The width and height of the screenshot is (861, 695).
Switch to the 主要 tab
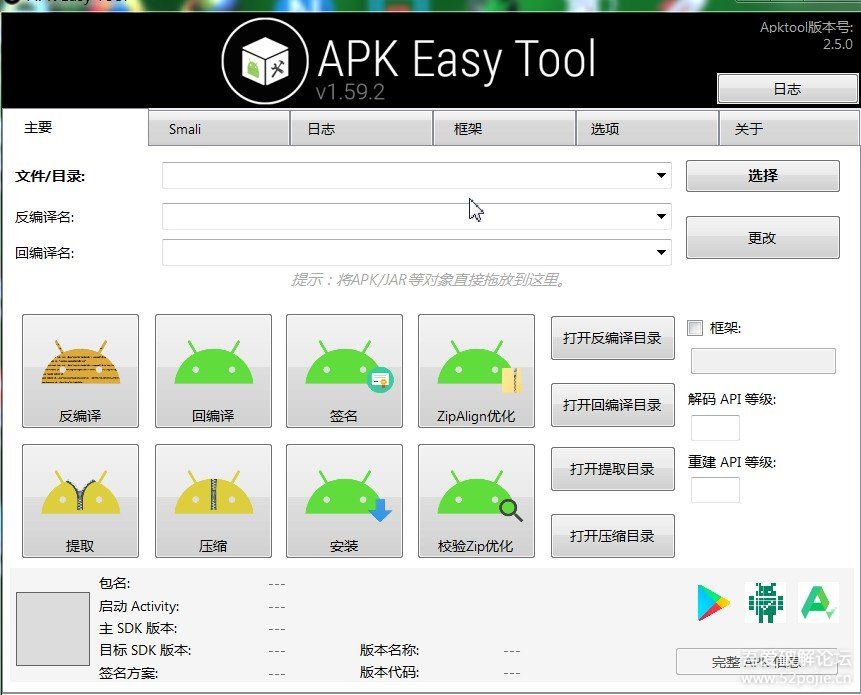pos(75,127)
